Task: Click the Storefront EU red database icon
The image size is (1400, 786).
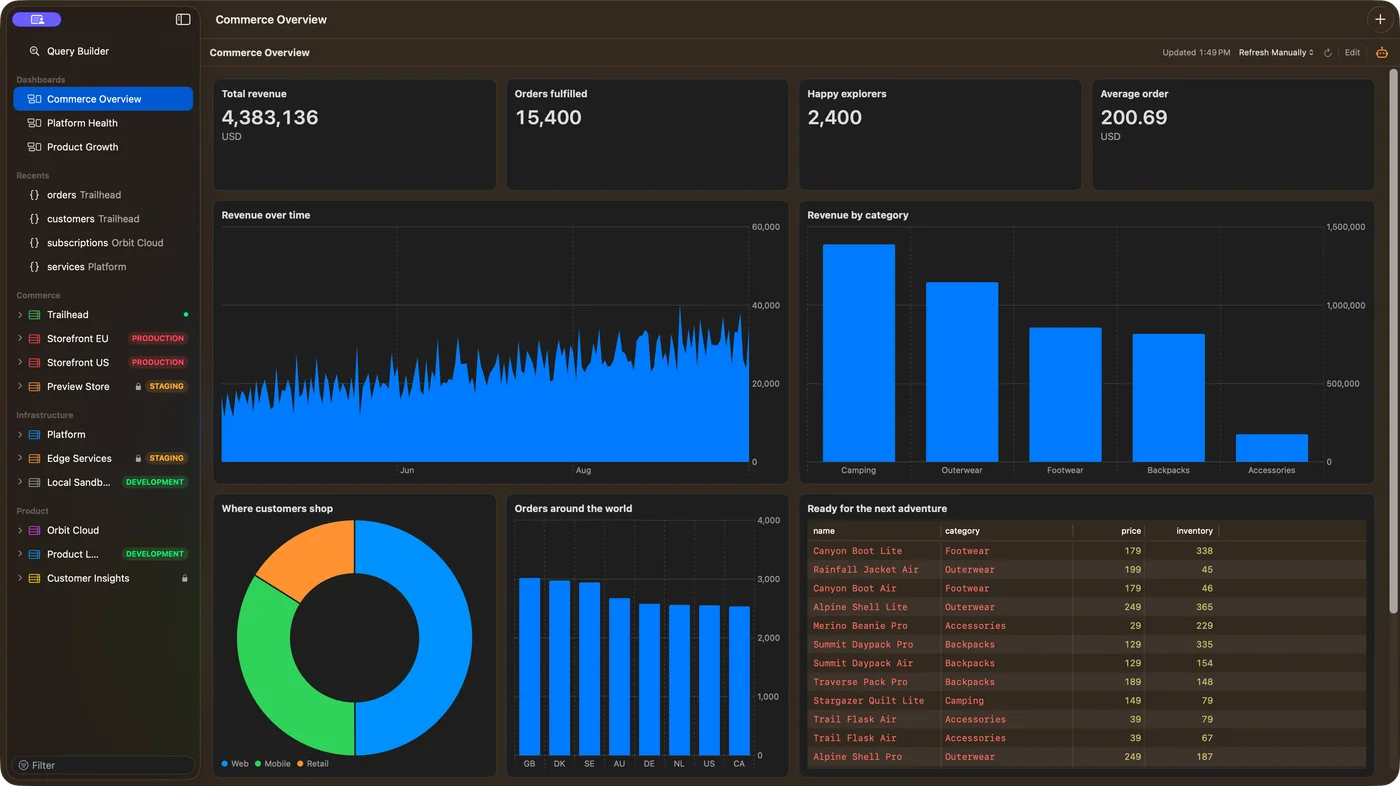Action: (x=34, y=339)
